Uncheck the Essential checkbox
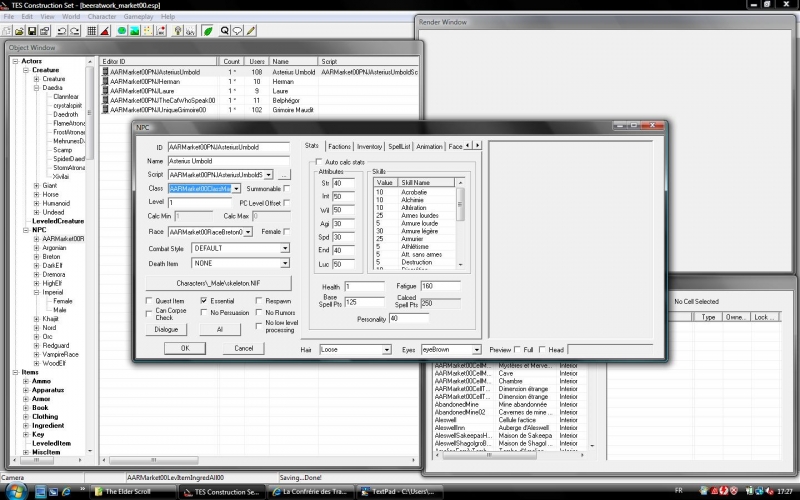This screenshot has width=800, height=500. pyautogui.click(x=204, y=301)
